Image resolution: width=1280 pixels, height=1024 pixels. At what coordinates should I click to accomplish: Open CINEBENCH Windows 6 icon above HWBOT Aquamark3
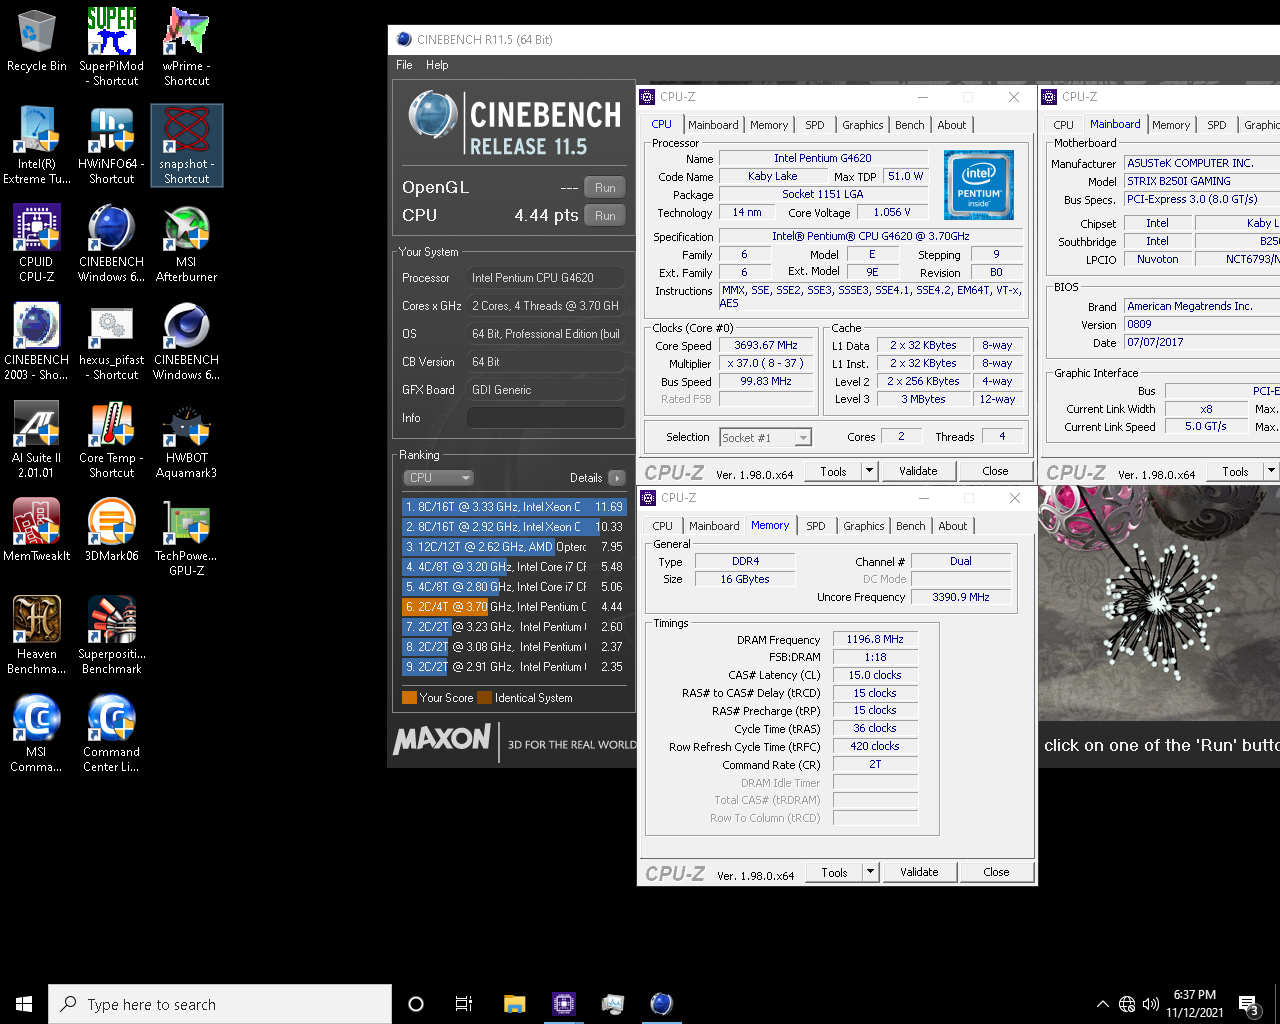[x=187, y=341]
